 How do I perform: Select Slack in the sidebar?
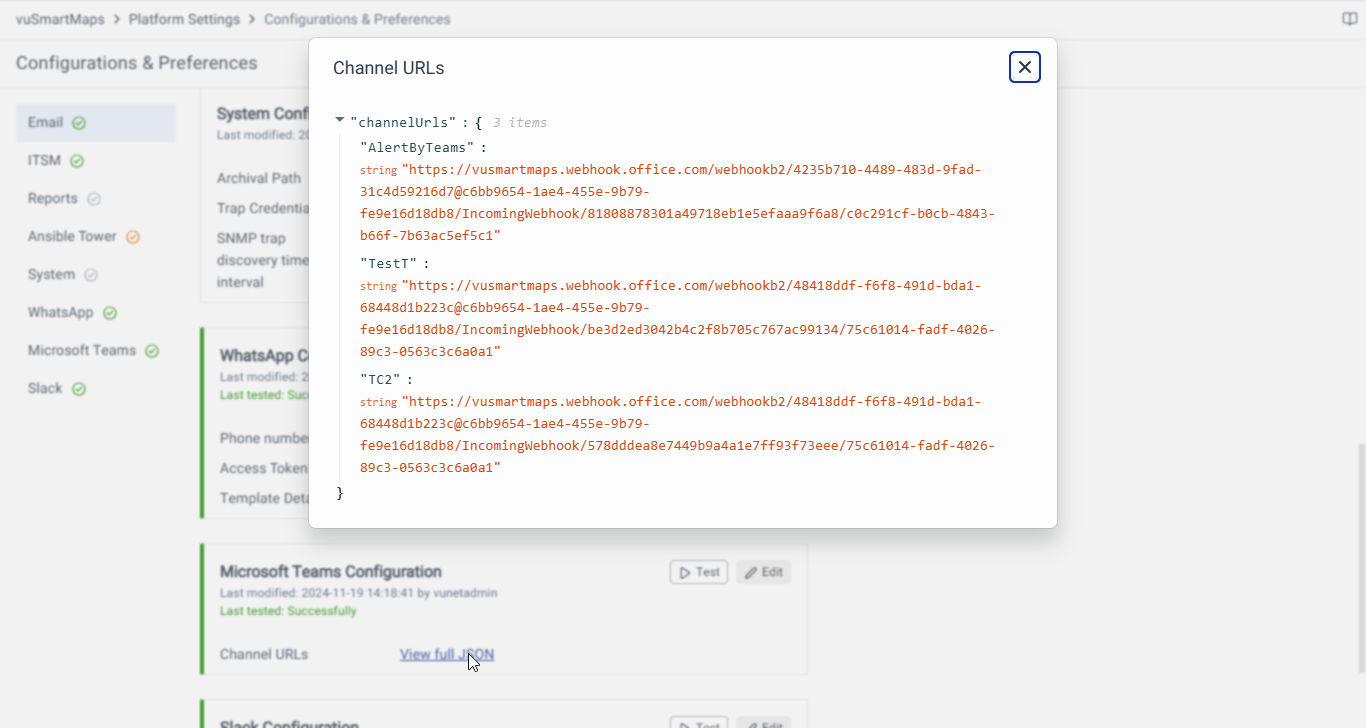click(45, 388)
